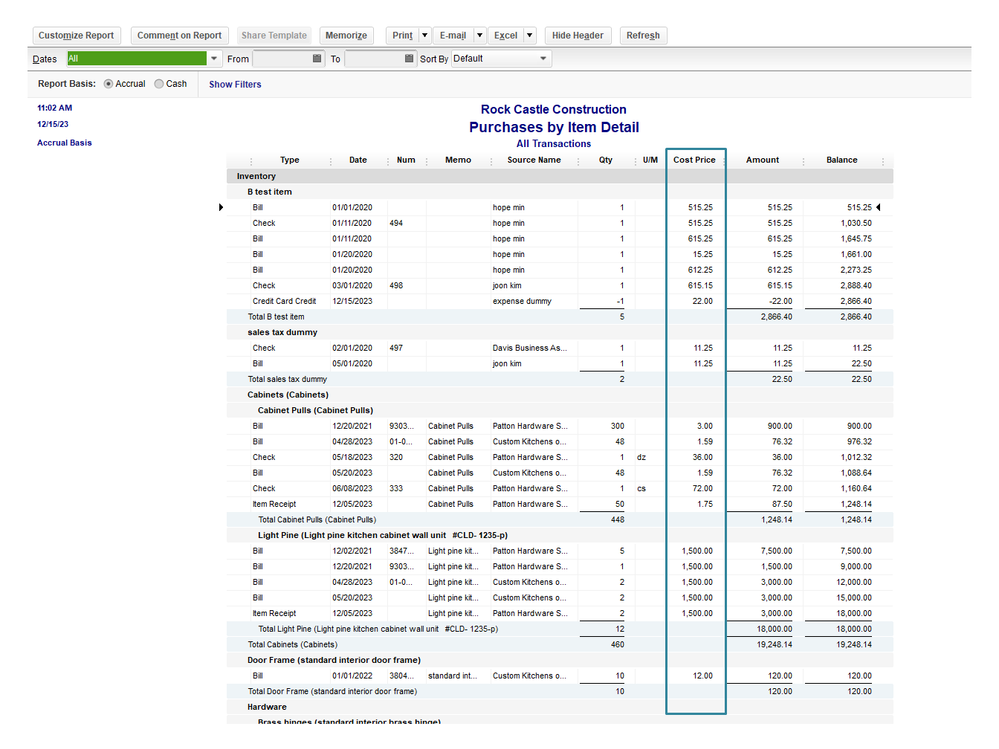The height and width of the screenshot is (749, 999).
Task: Click Hide Header button
Action: coord(578,35)
